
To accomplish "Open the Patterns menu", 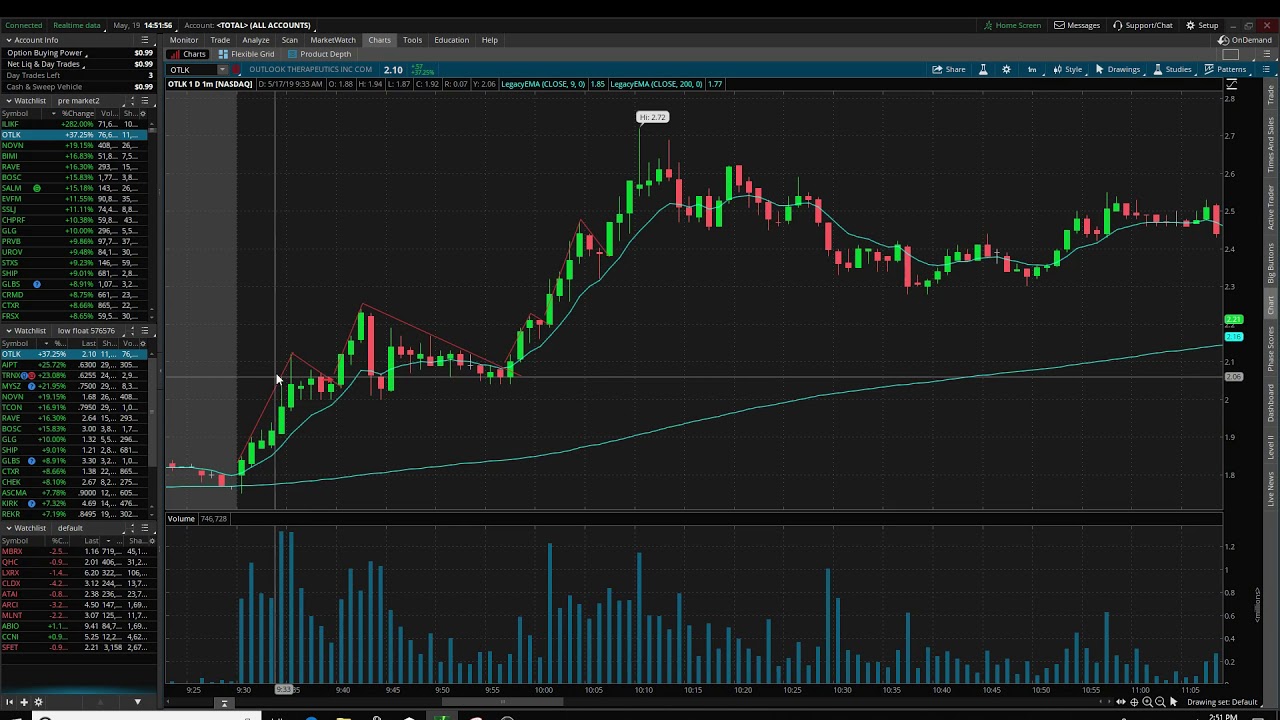I will click(1225, 69).
